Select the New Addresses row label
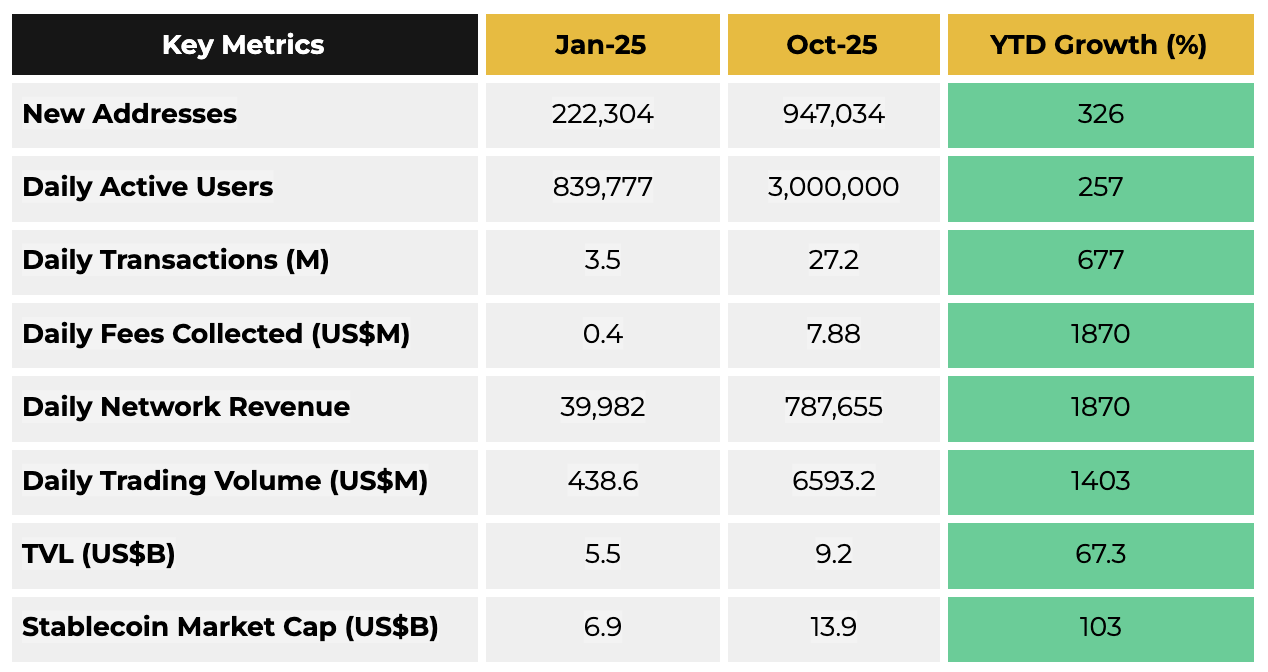Viewport: 1268px width, 672px height. coord(130,114)
